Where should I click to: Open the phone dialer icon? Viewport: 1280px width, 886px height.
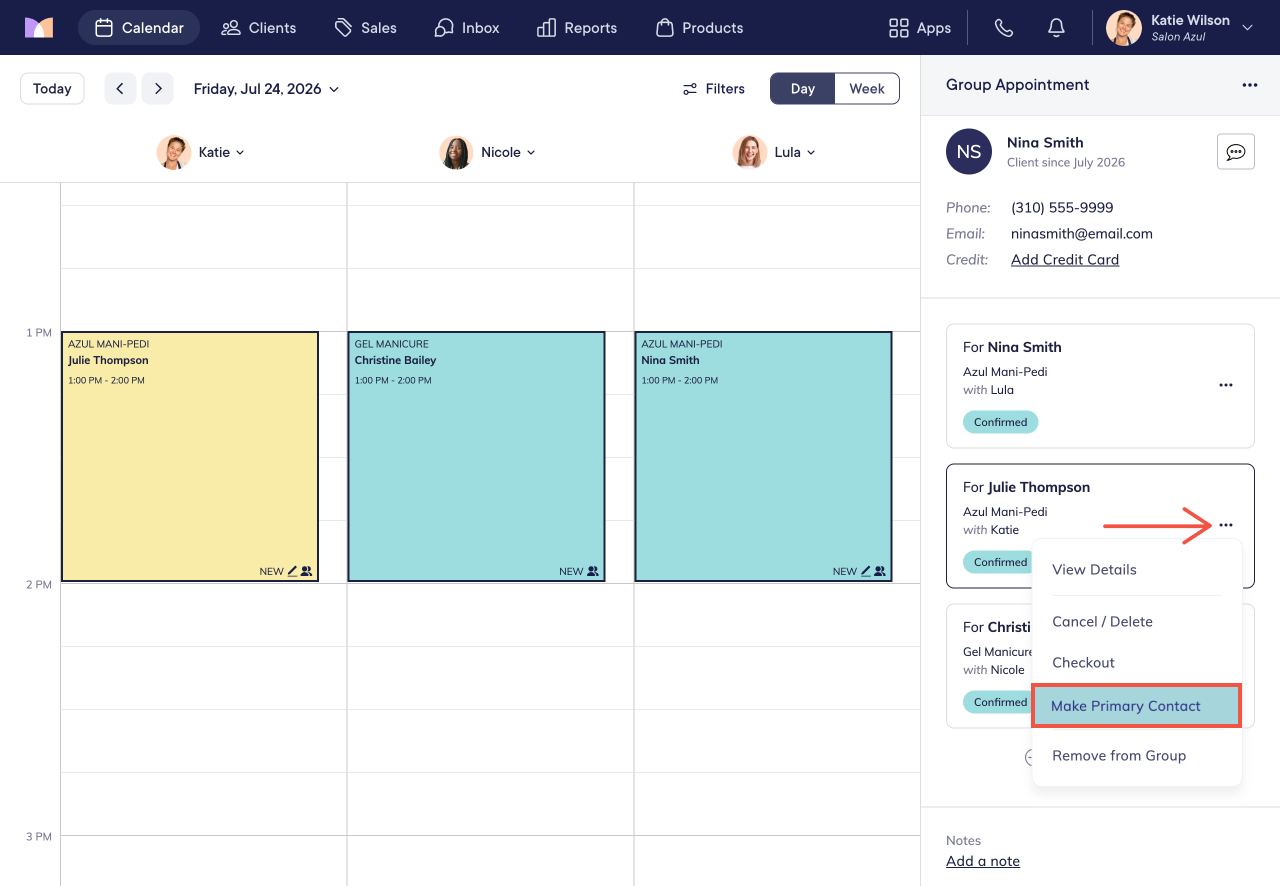(x=1004, y=28)
